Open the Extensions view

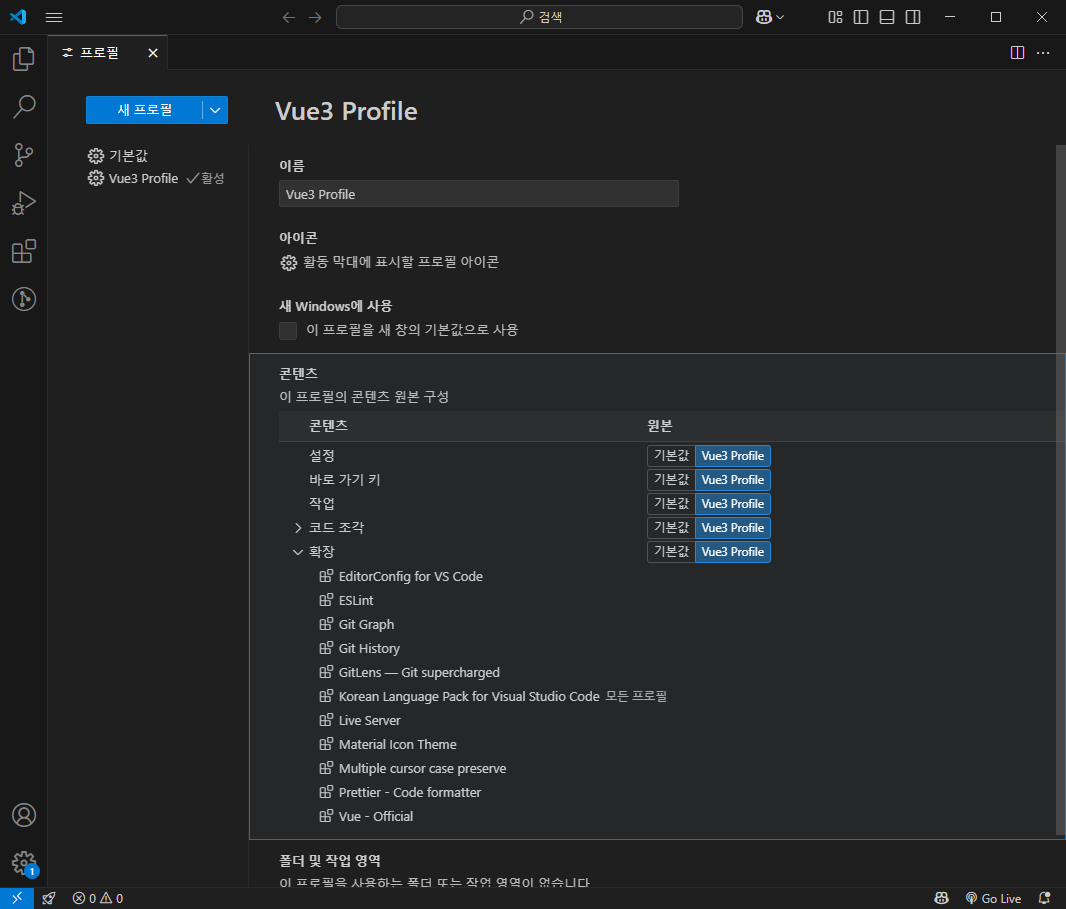[x=24, y=252]
